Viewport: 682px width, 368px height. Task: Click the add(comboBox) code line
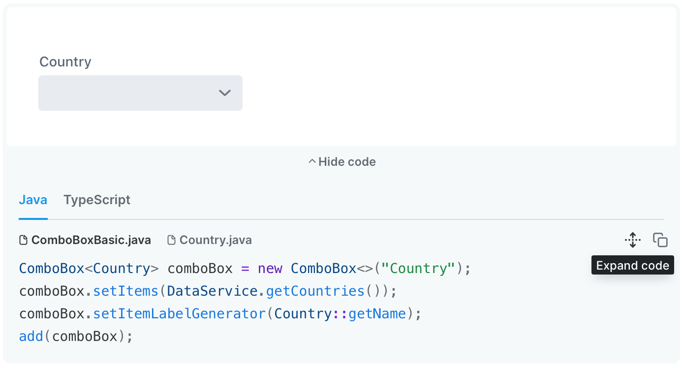point(76,336)
